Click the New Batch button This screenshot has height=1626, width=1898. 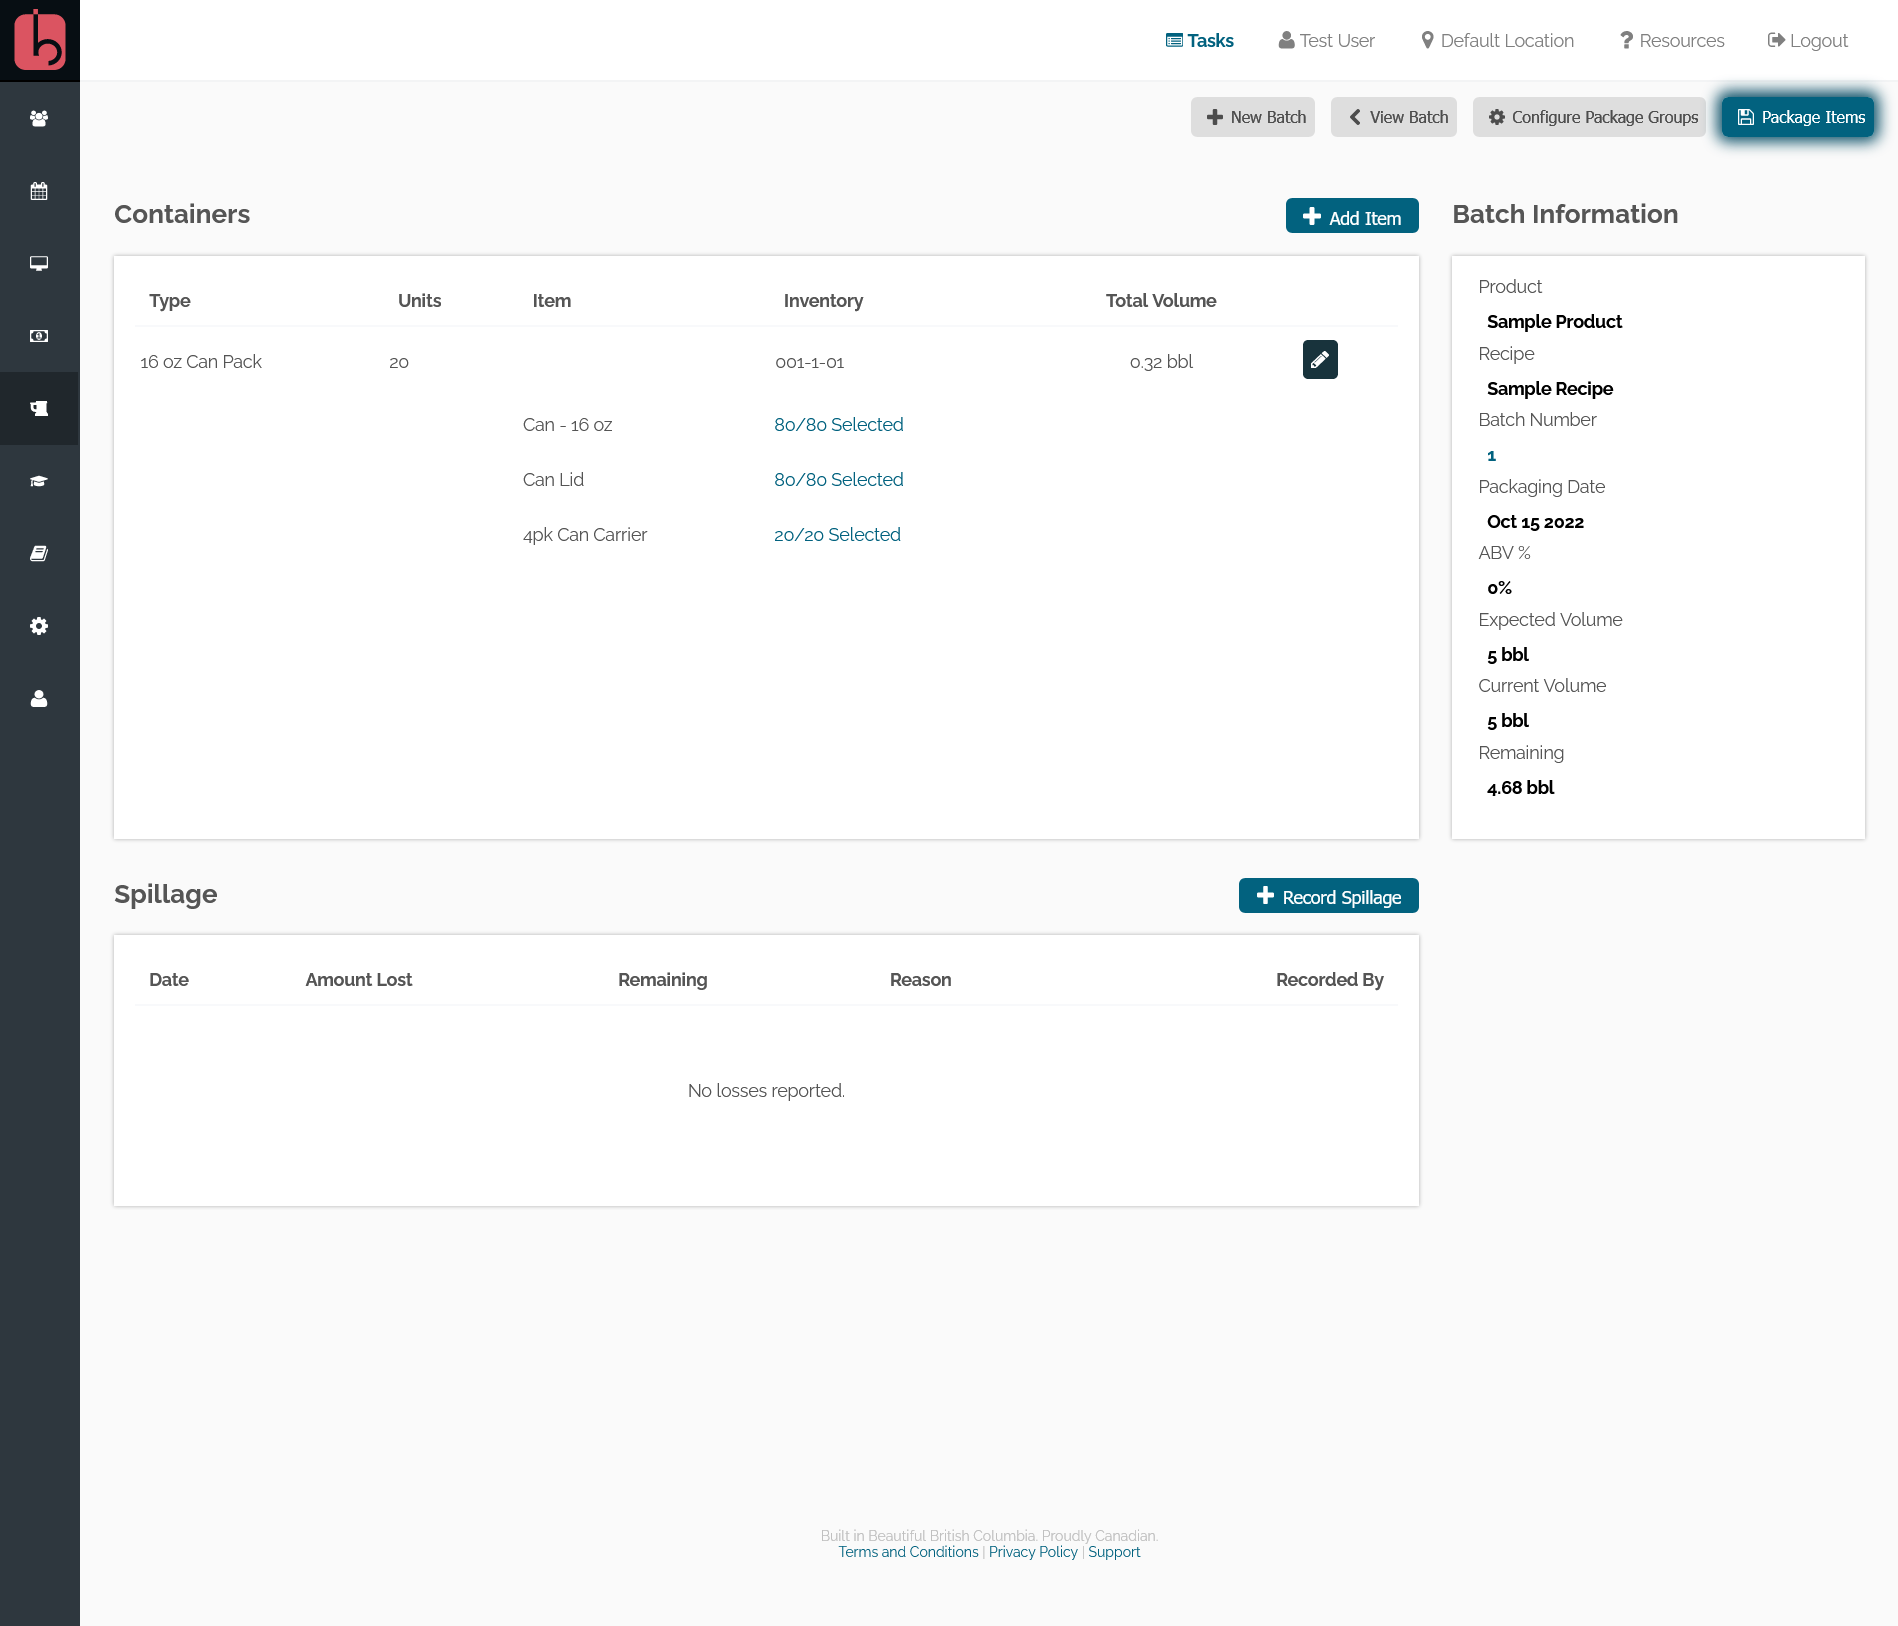[1253, 117]
